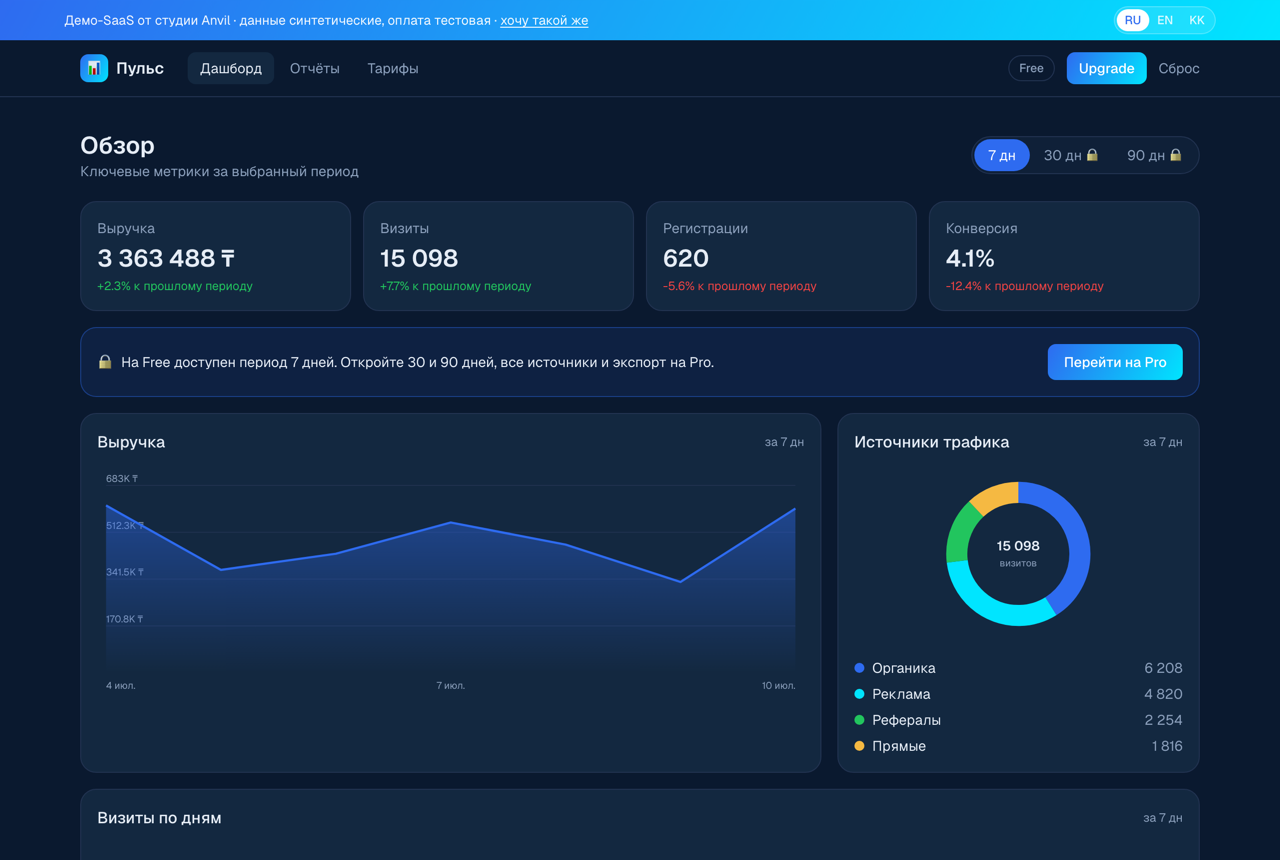Open the Тарифы tab
1280x860 pixels.
393,68
